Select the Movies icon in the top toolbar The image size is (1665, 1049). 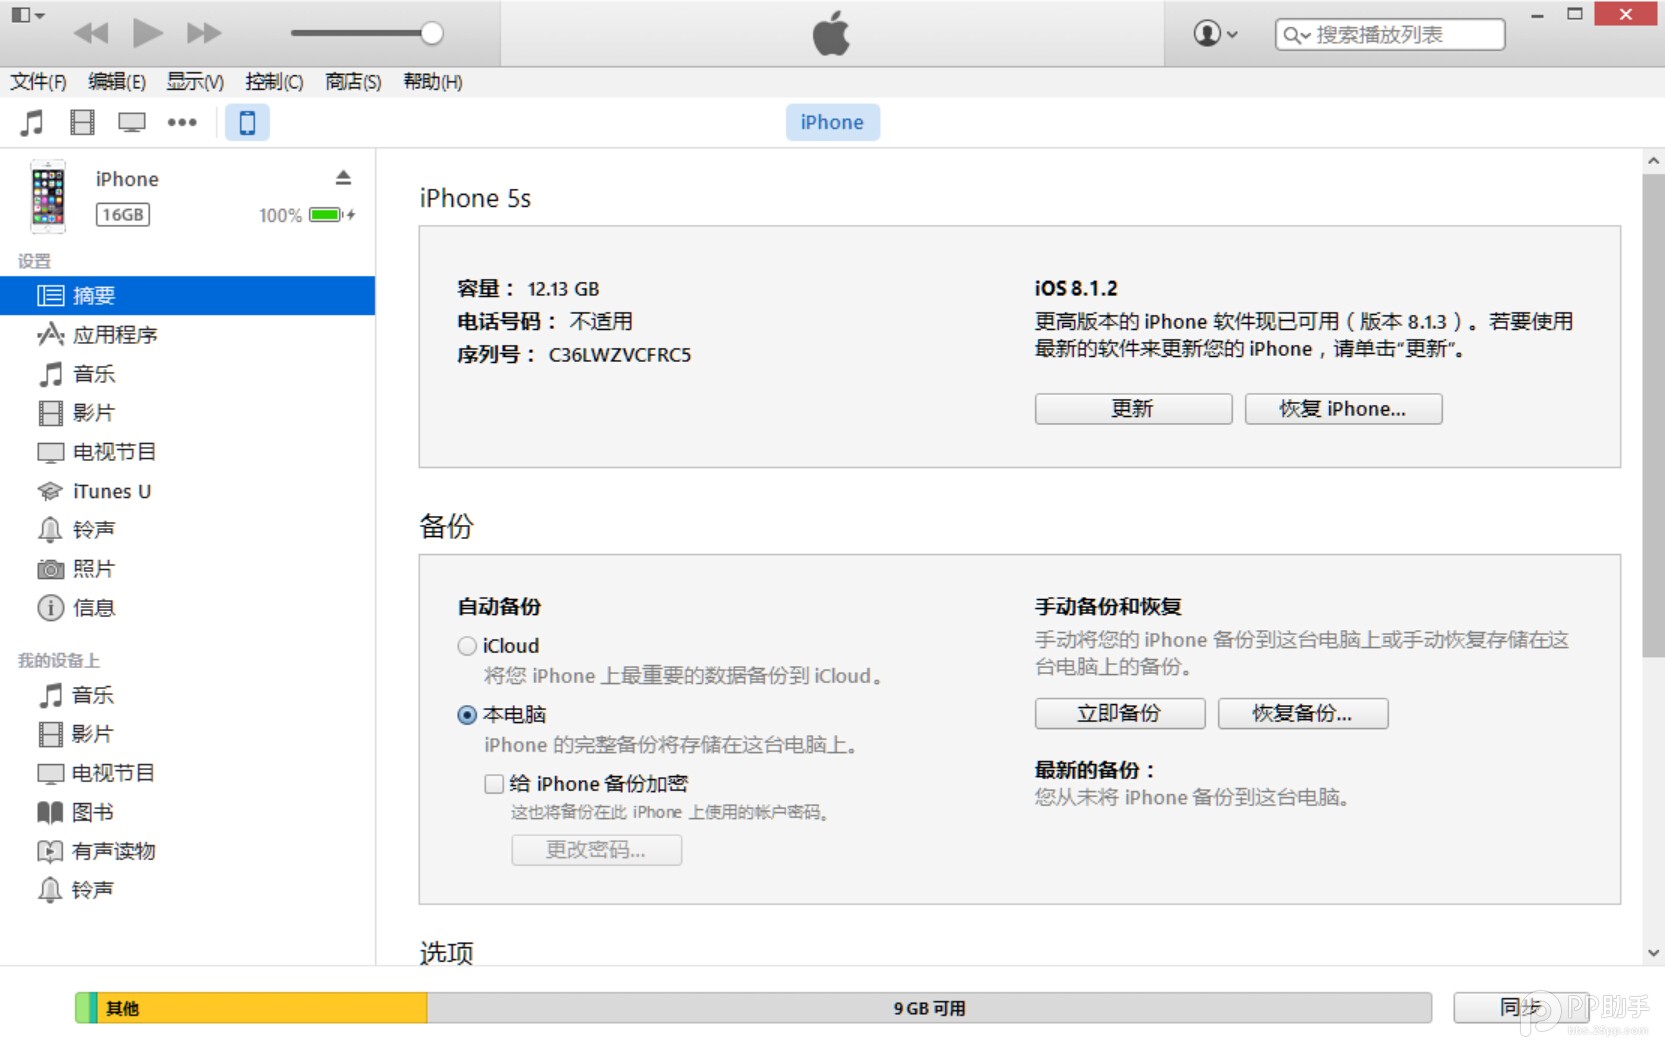tap(82, 122)
